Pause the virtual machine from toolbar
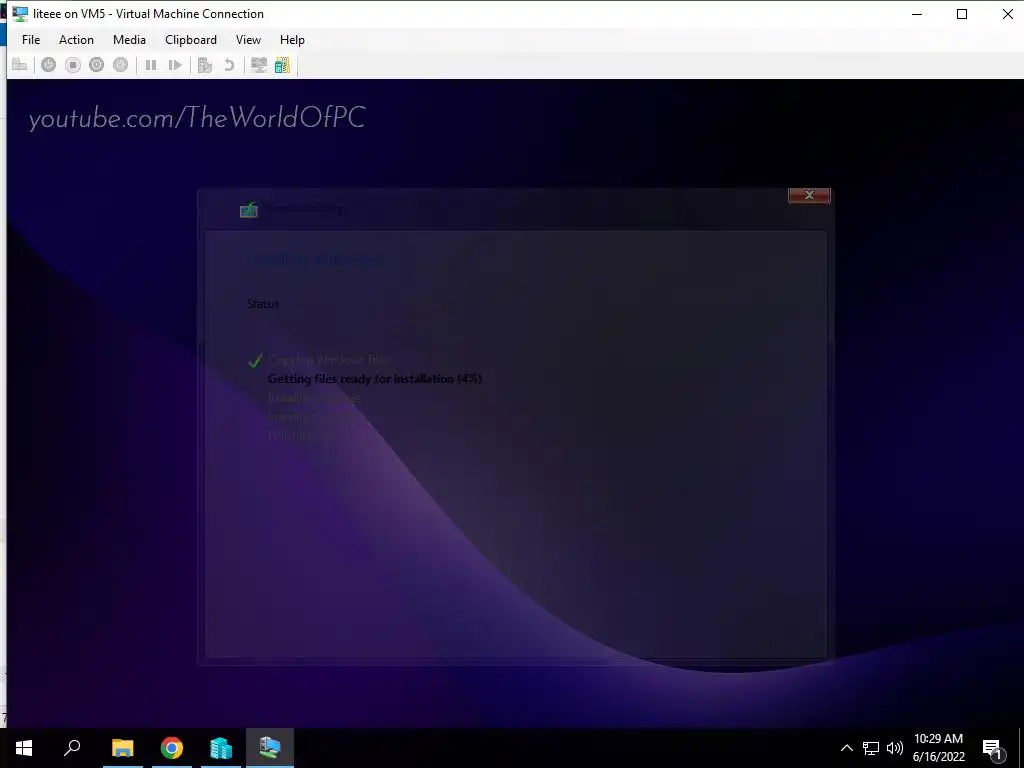 pyautogui.click(x=151, y=65)
